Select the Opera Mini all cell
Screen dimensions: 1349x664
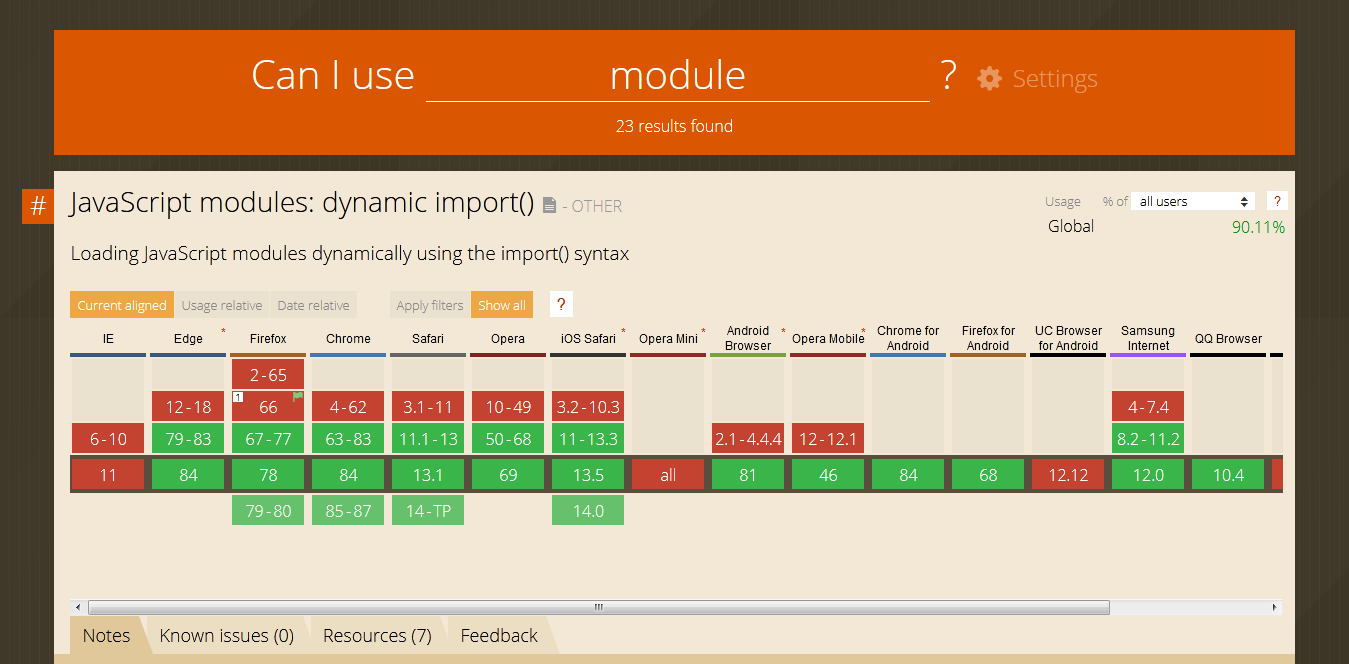click(668, 475)
